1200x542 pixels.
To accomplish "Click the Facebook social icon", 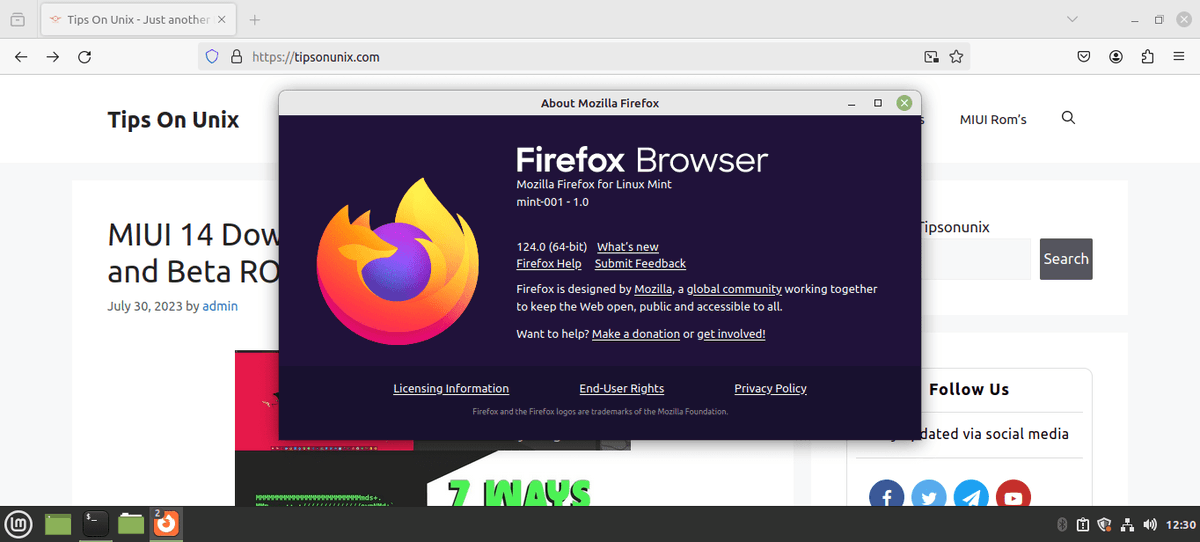I will (887, 495).
